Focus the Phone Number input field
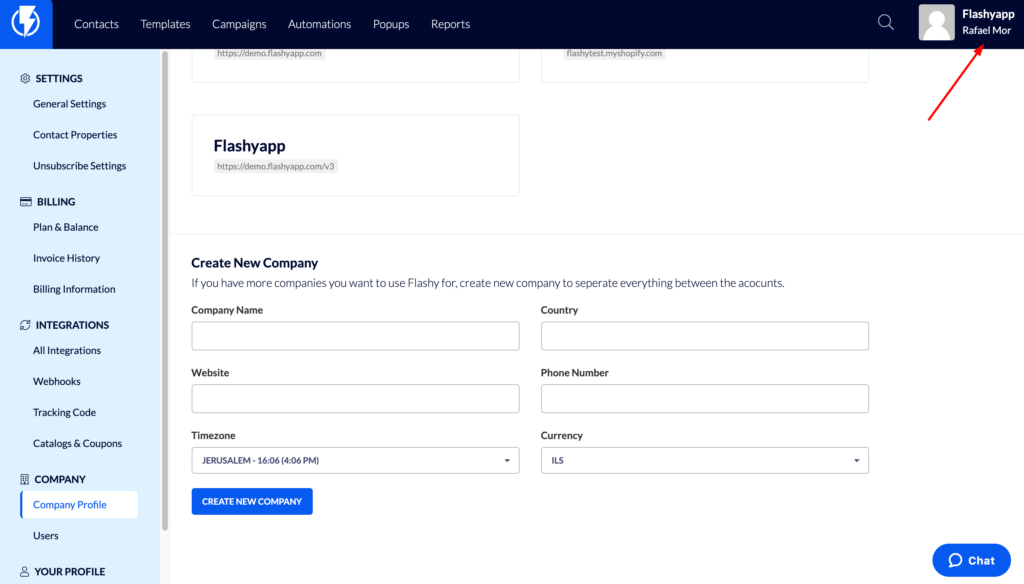 pyautogui.click(x=705, y=398)
